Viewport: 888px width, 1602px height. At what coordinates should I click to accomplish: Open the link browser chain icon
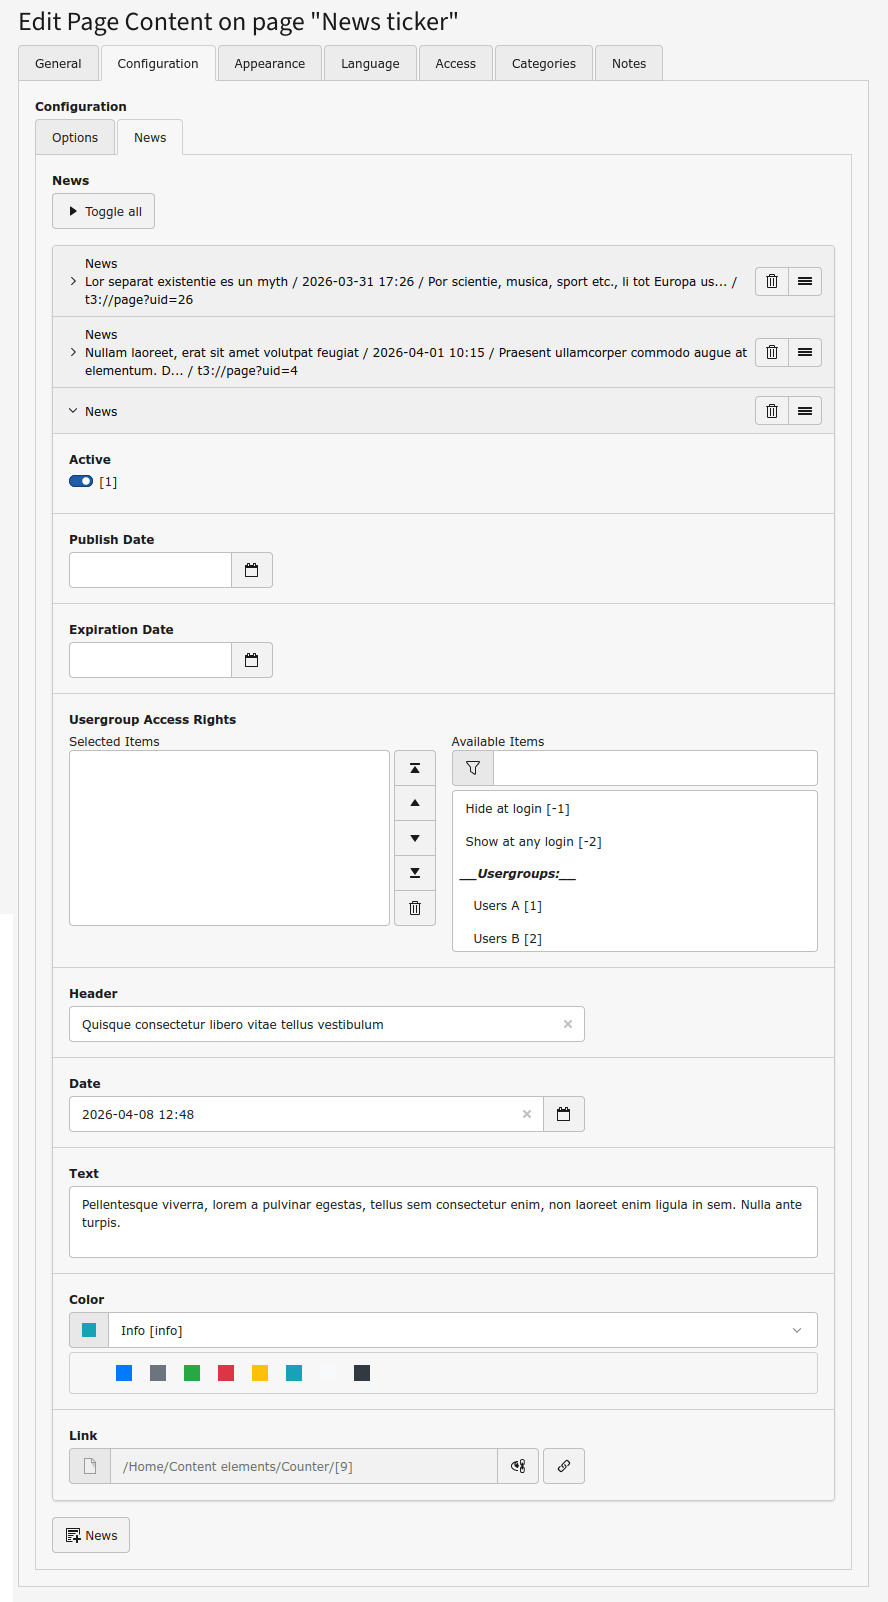564,1466
